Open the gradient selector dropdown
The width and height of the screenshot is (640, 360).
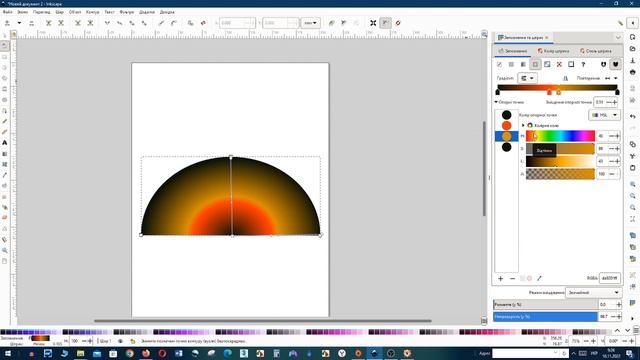[527, 78]
